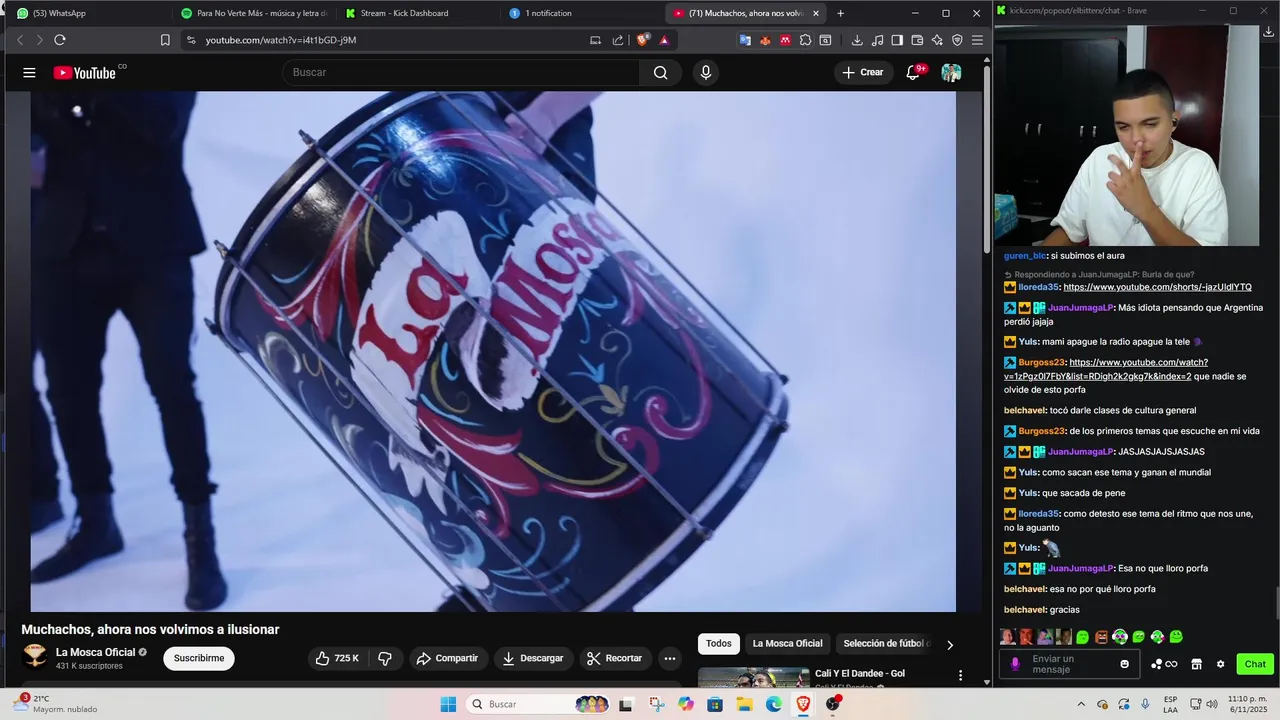Click the purple microphone in the chat box
Image resolution: width=1280 pixels, height=720 pixels.
pyautogui.click(x=1015, y=664)
